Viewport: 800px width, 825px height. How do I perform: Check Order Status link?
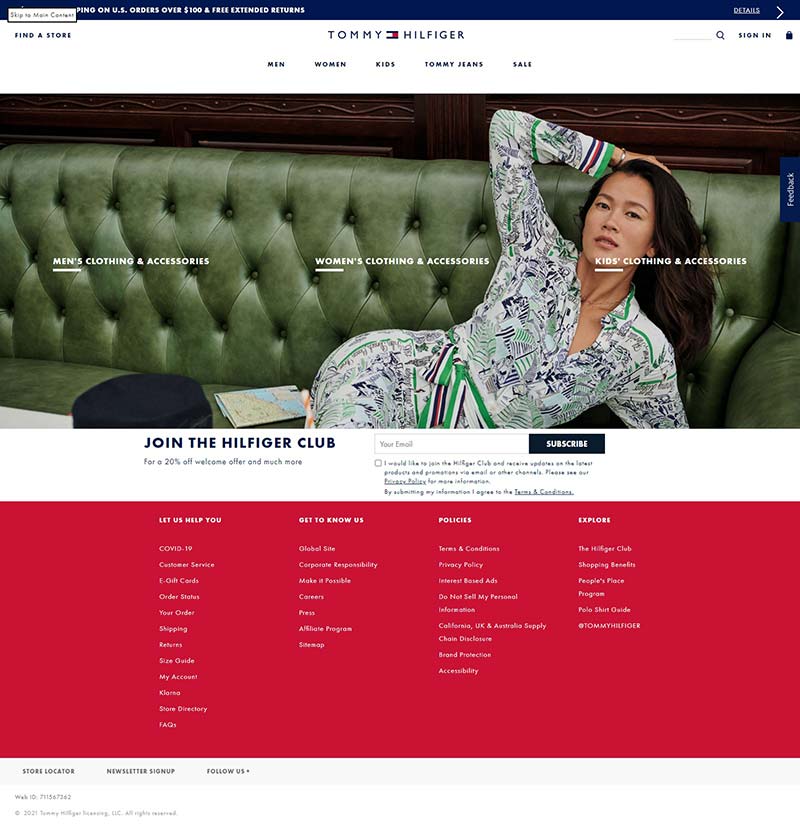click(179, 597)
